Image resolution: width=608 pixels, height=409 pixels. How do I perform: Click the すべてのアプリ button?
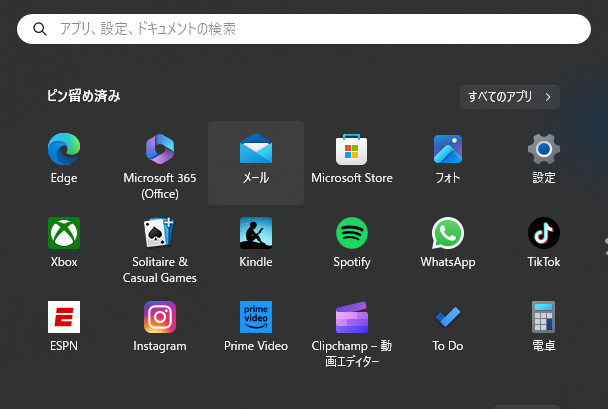(510, 97)
